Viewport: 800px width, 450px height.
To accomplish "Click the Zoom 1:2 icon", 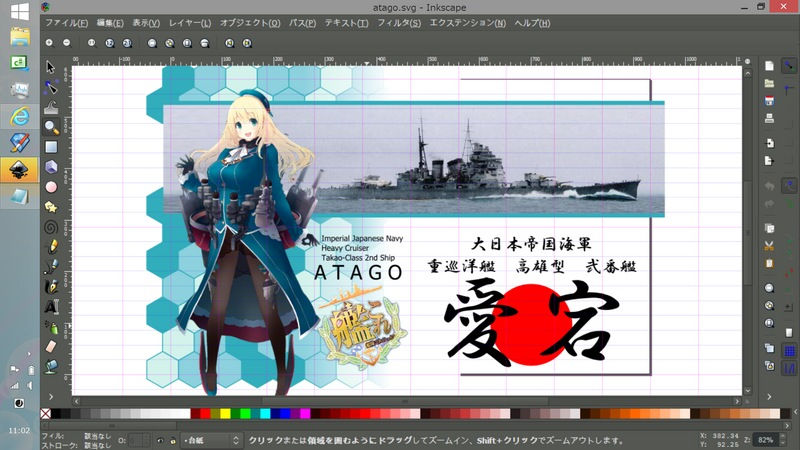I will point(109,43).
